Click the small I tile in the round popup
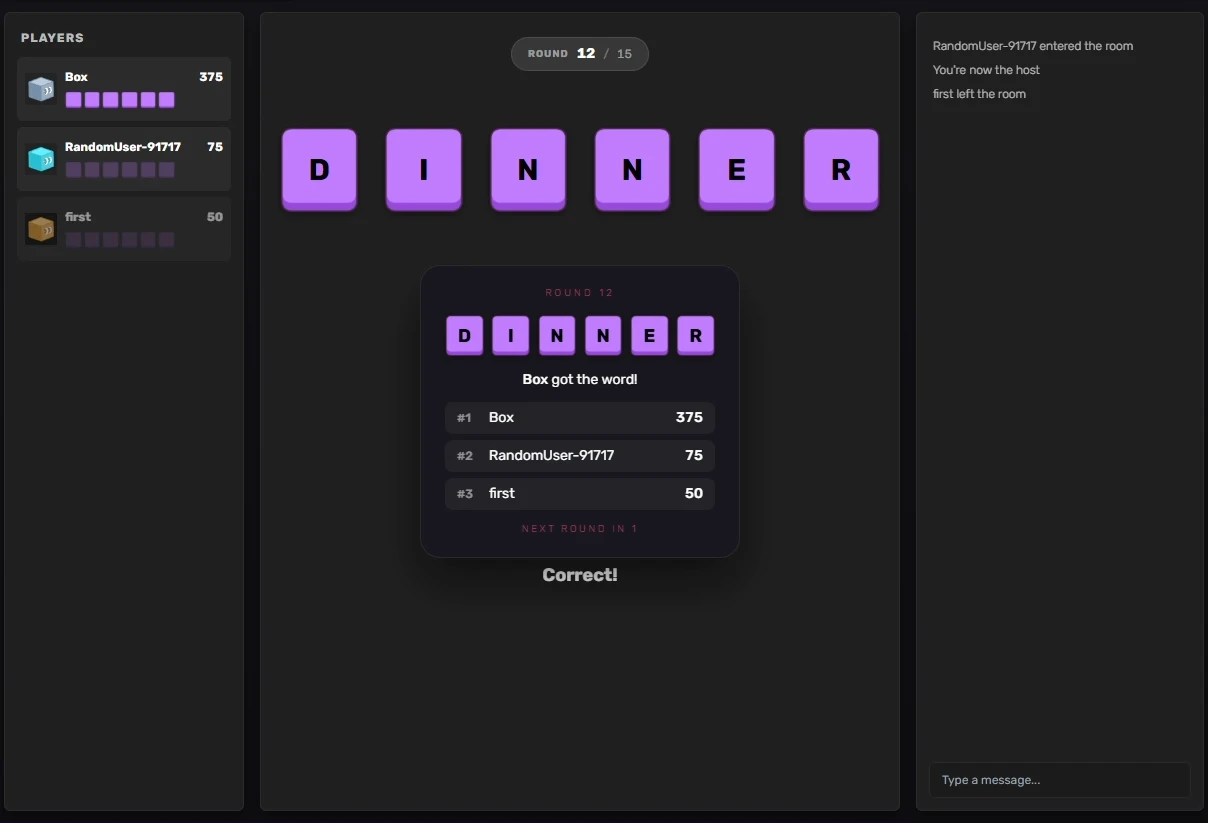The height and width of the screenshot is (823, 1208). click(x=511, y=335)
